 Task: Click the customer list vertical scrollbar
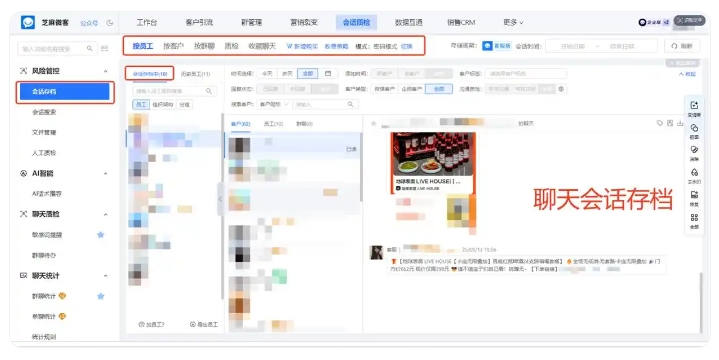coord(361,167)
